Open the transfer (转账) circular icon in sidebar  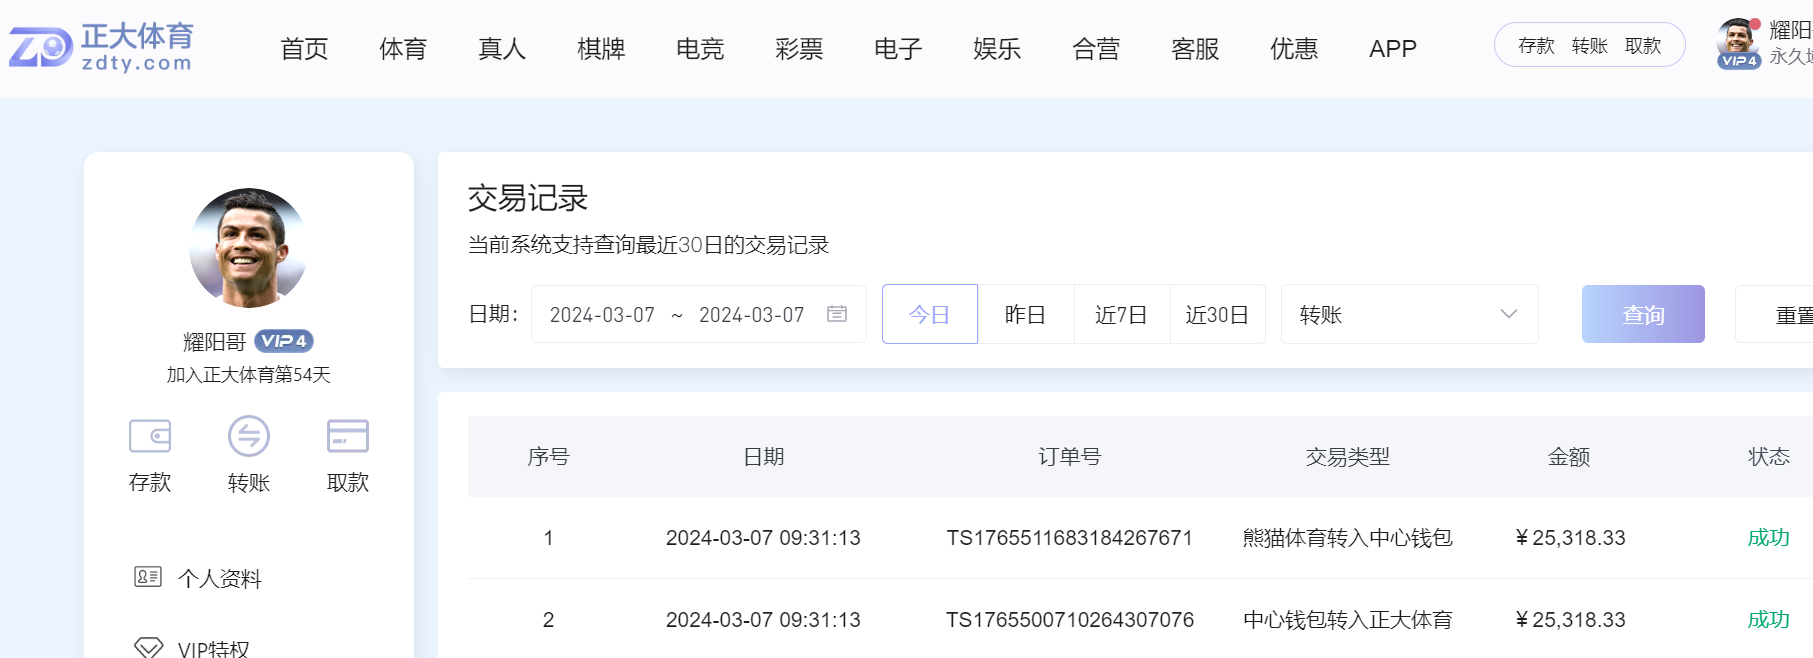coord(249,436)
